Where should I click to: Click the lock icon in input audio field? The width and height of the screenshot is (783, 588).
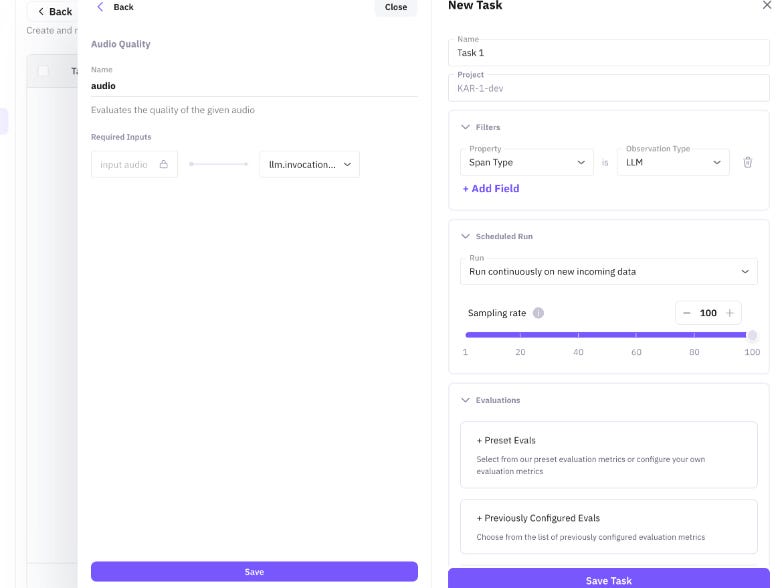coord(164,164)
